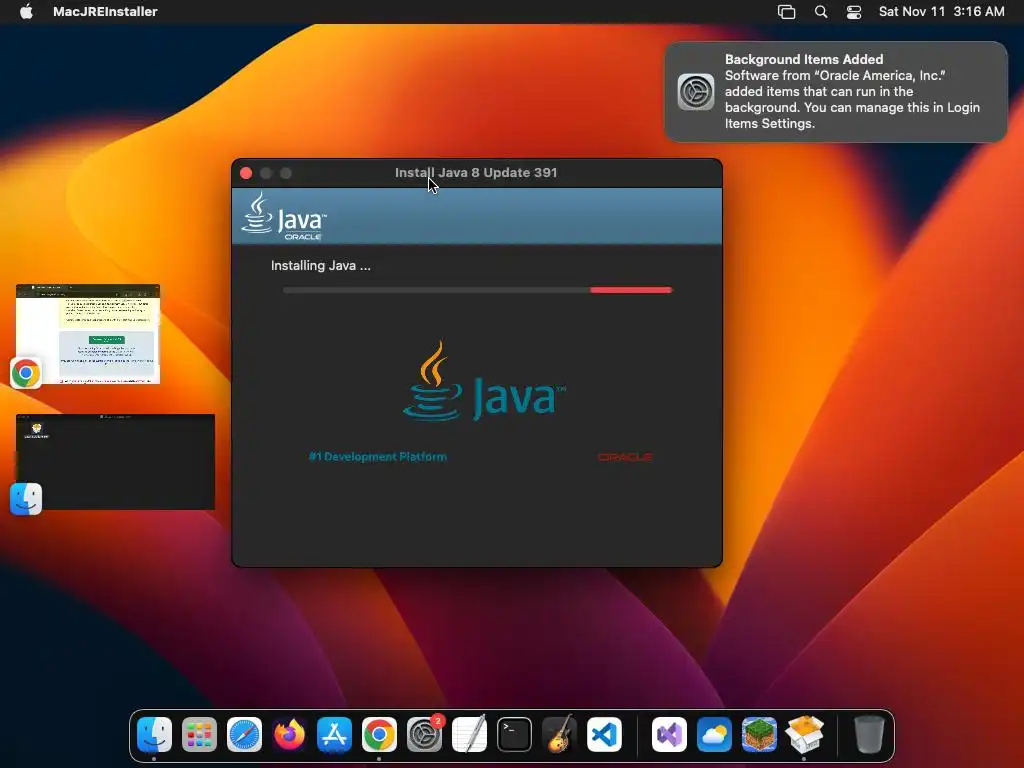Open Spotlight search magnifier

821,12
